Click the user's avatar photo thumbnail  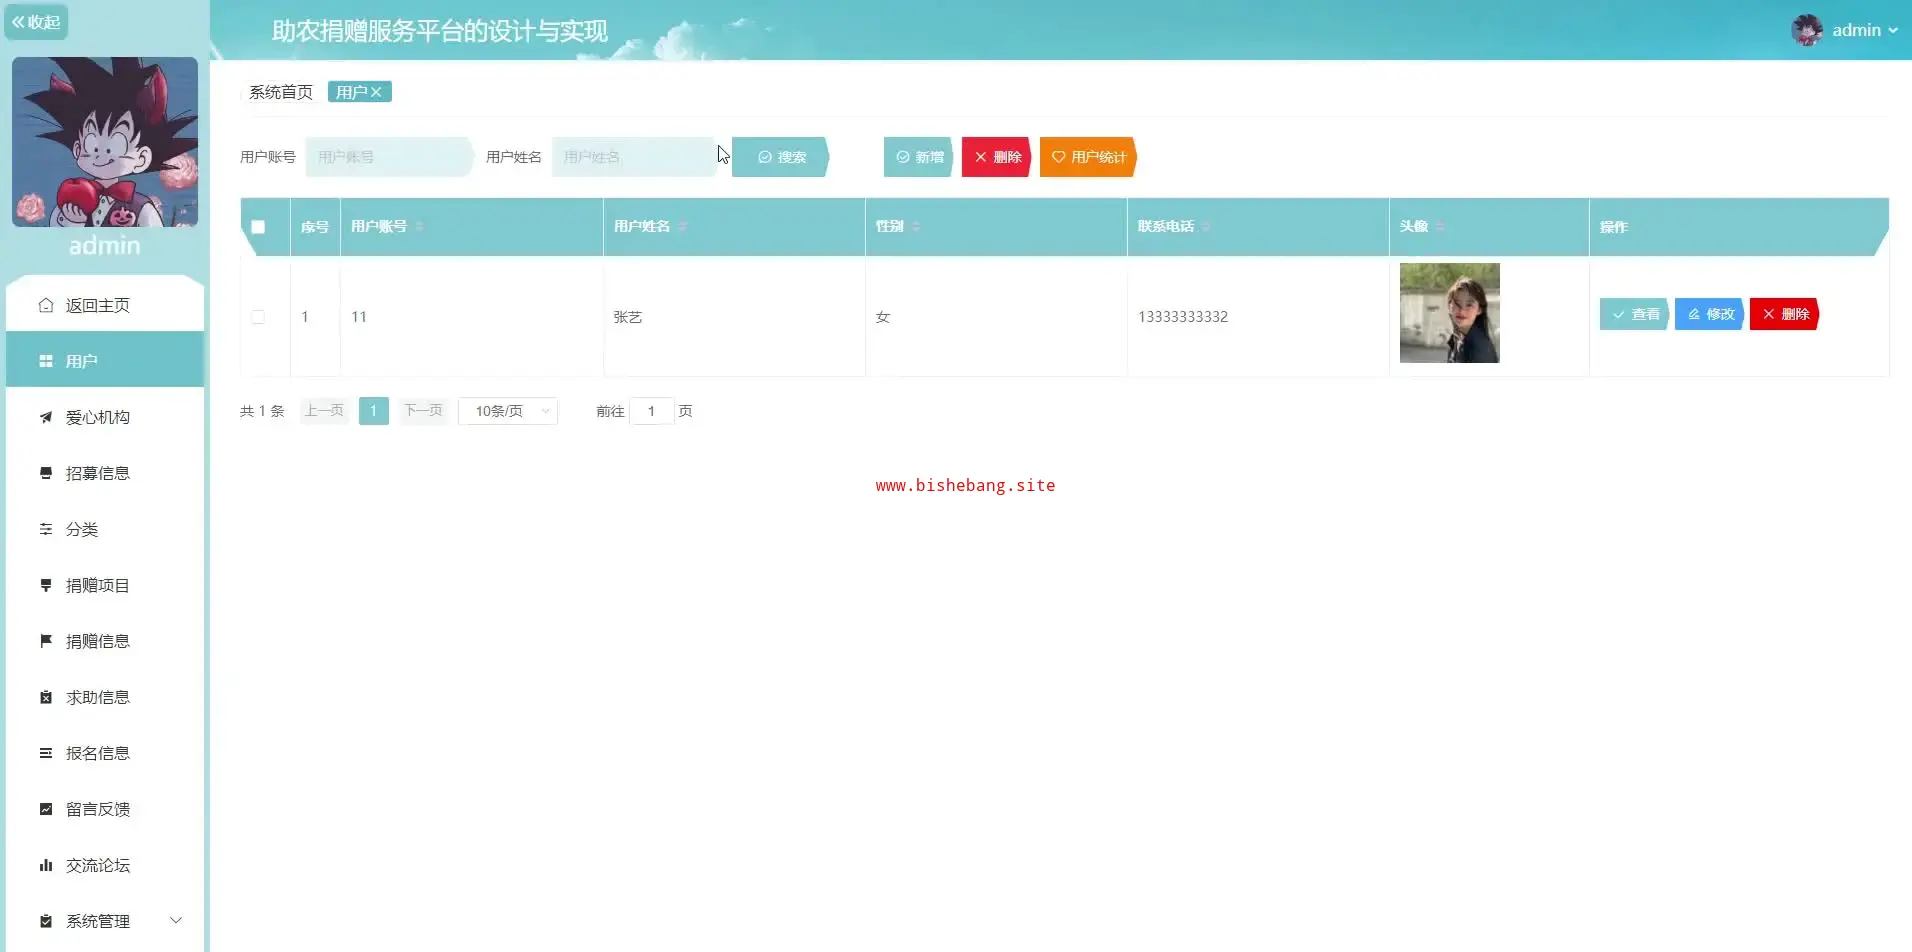[1449, 313]
